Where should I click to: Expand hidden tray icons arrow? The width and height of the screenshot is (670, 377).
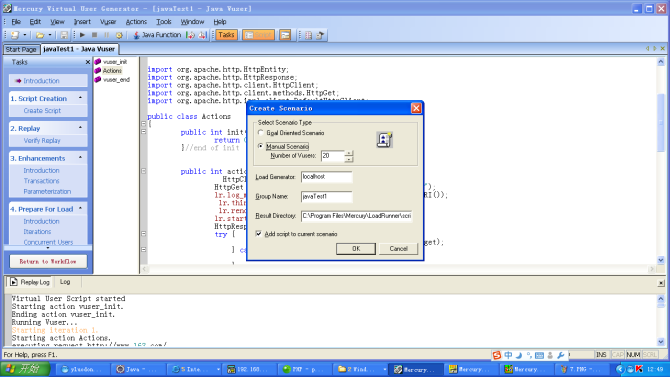620,369
